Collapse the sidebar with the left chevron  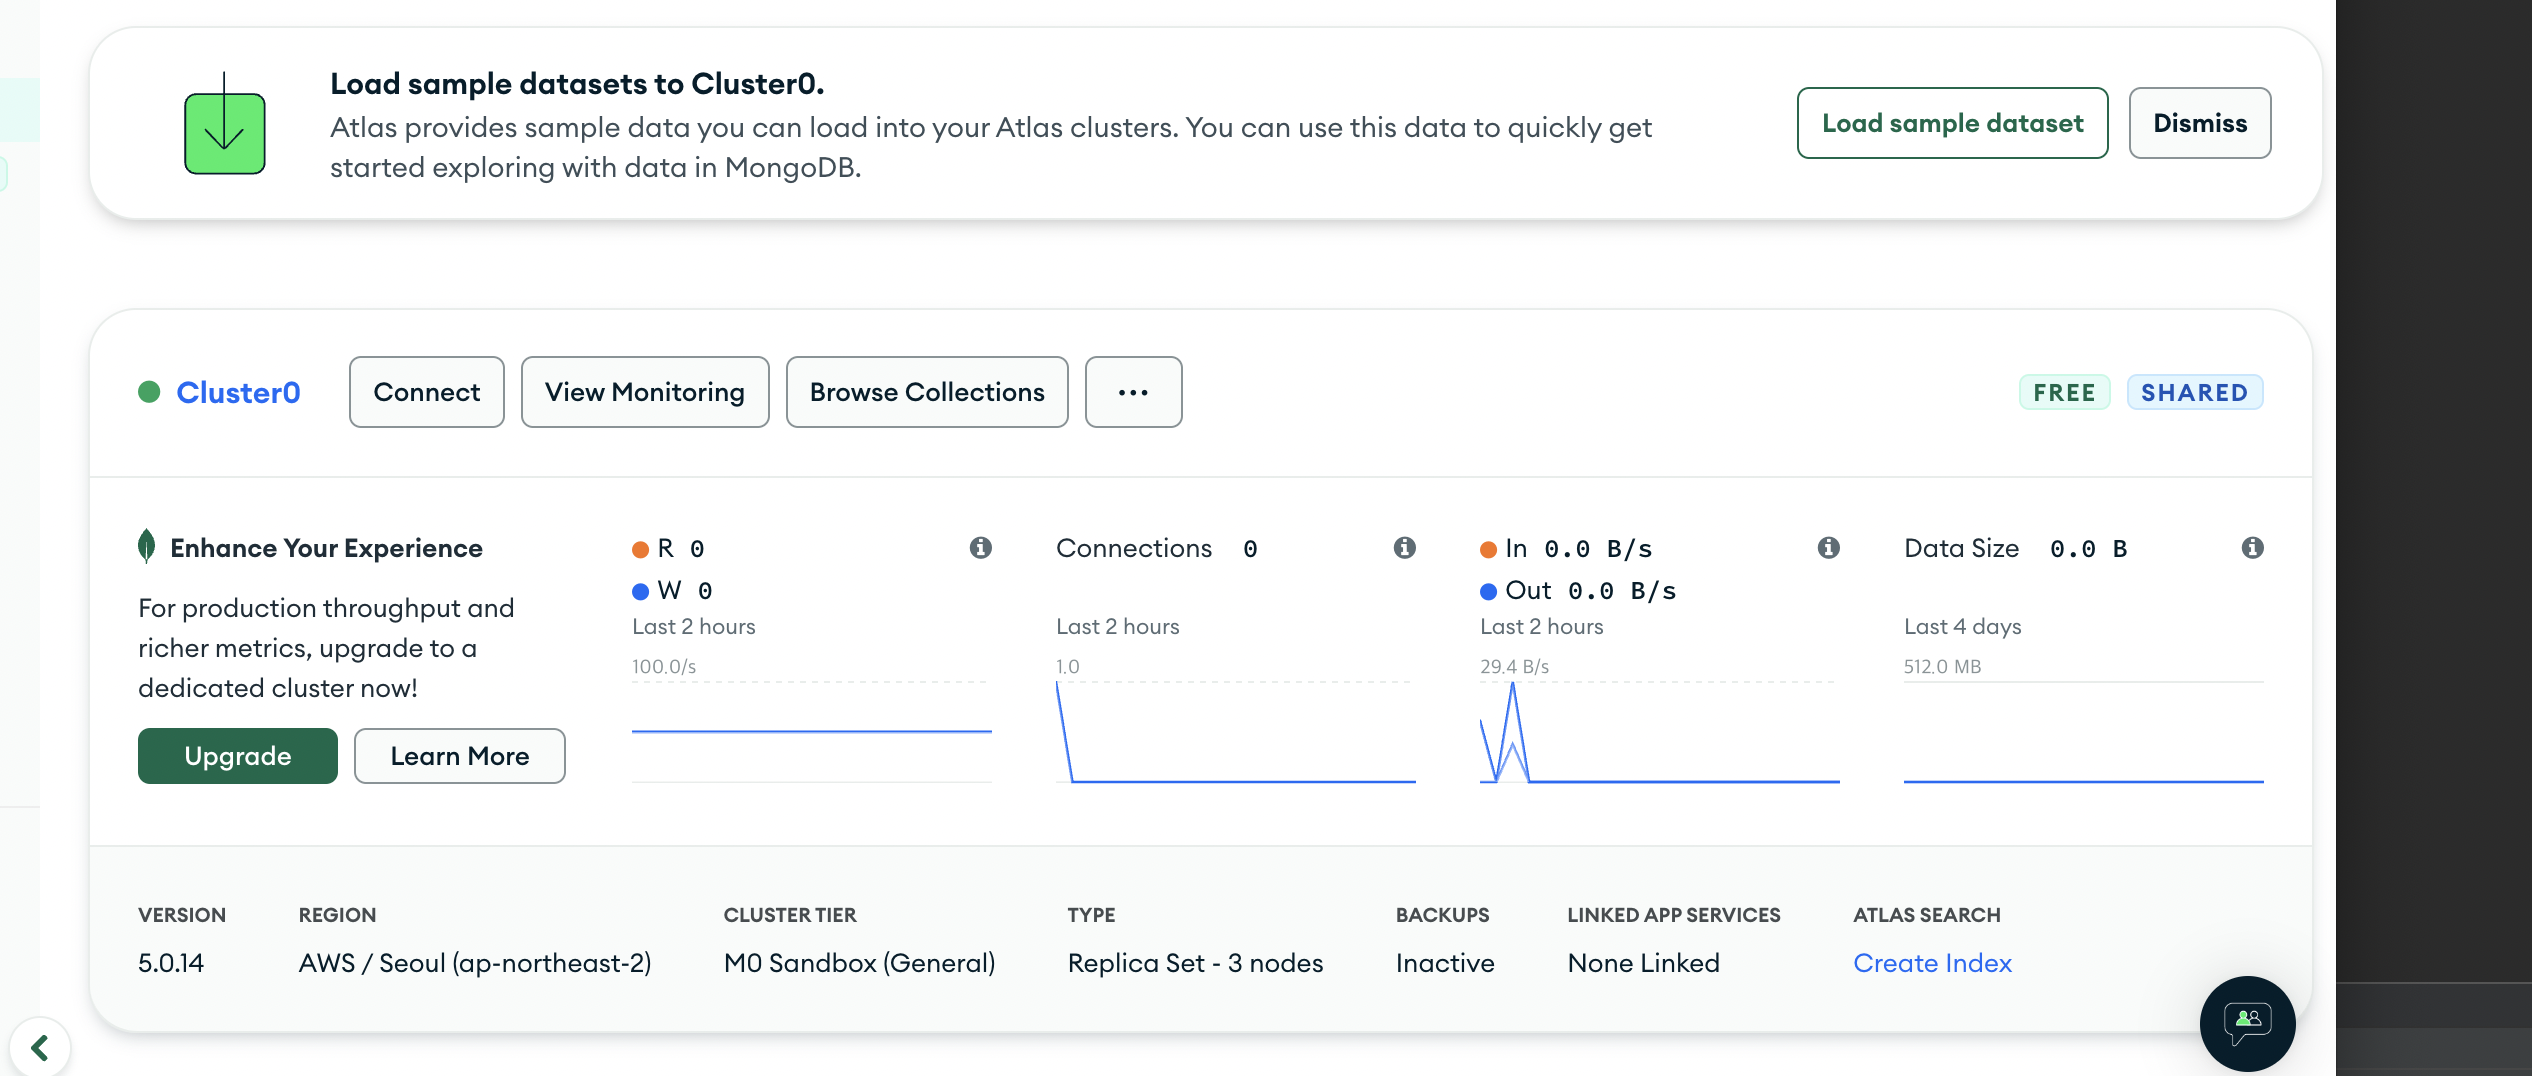click(x=40, y=1047)
